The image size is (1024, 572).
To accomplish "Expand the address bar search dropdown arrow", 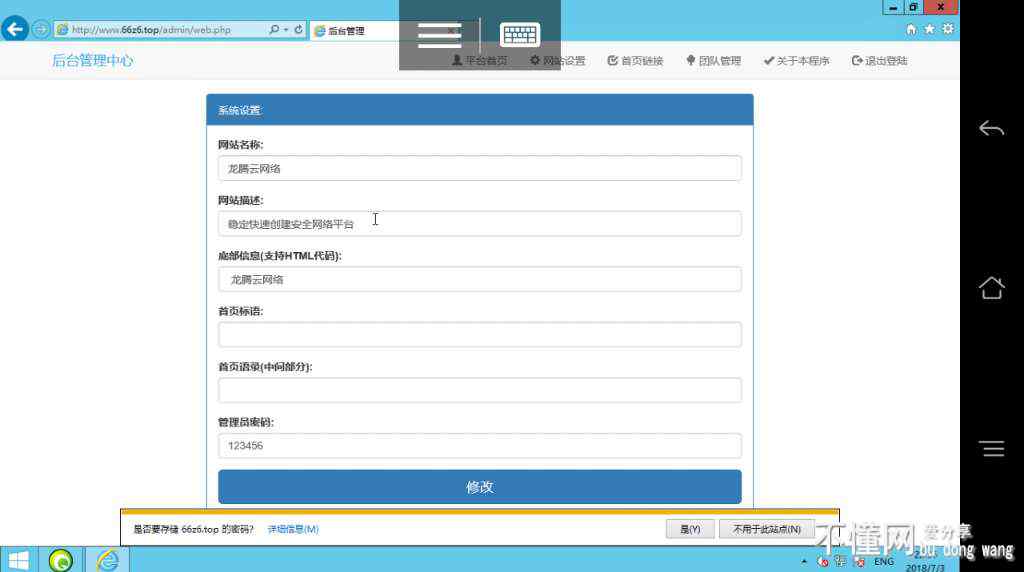I will [286, 30].
